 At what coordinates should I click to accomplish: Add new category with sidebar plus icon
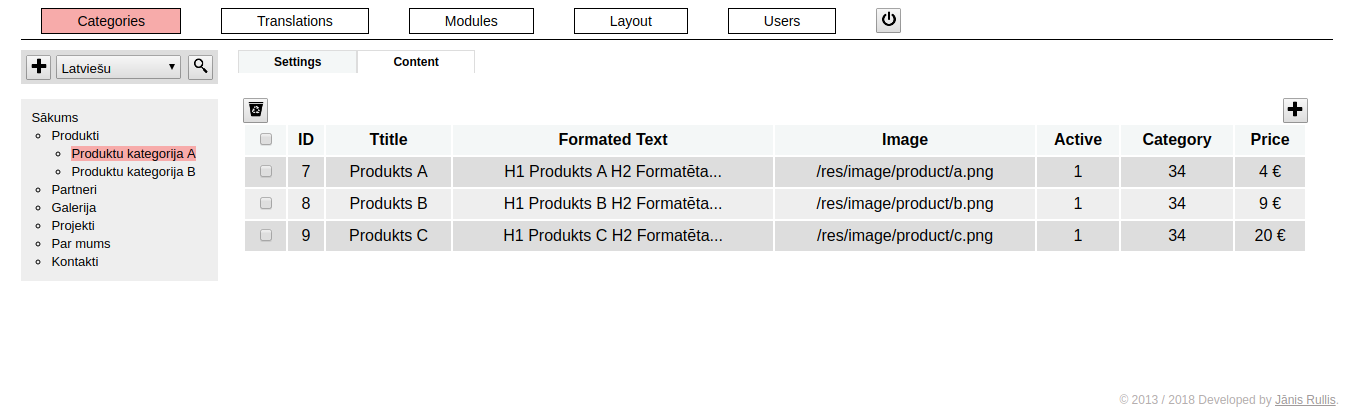pyautogui.click(x=38, y=67)
